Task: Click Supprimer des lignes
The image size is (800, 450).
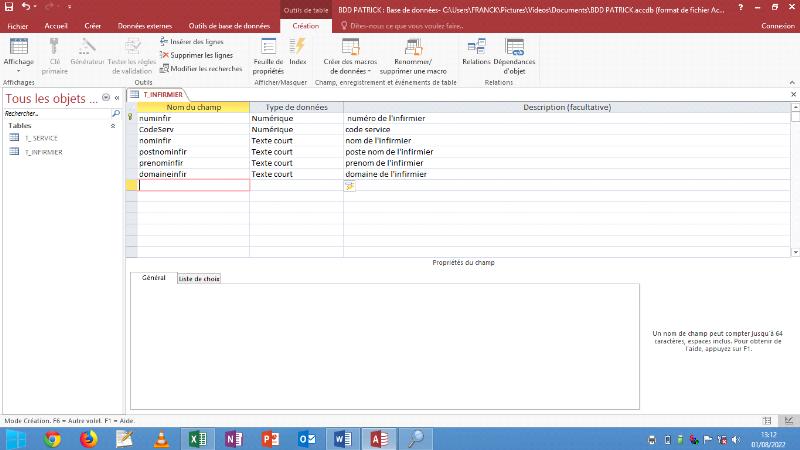Action: (x=196, y=55)
